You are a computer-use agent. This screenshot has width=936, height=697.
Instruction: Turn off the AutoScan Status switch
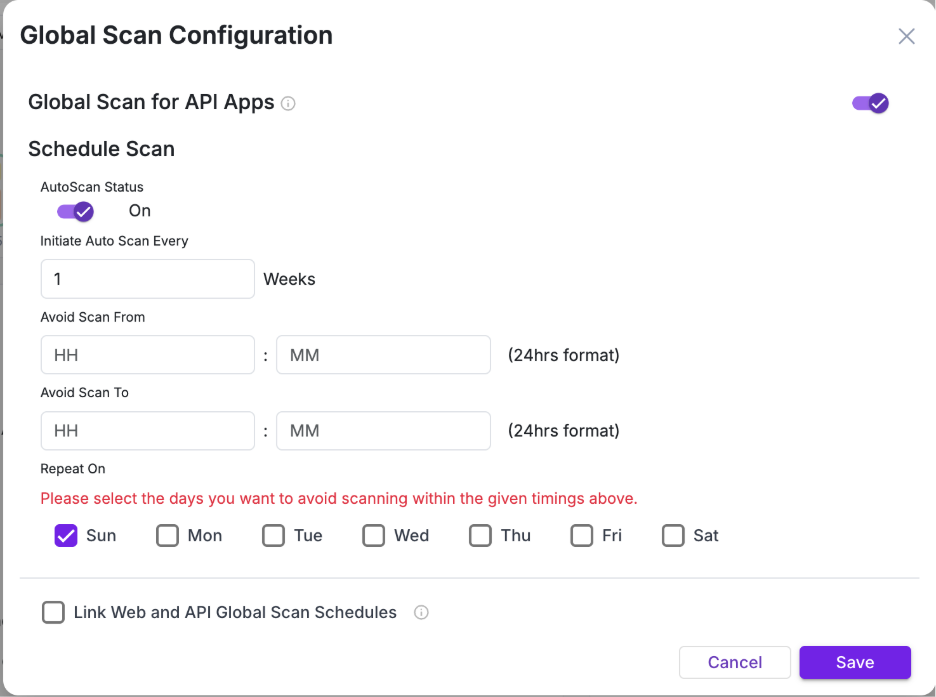[75, 211]
